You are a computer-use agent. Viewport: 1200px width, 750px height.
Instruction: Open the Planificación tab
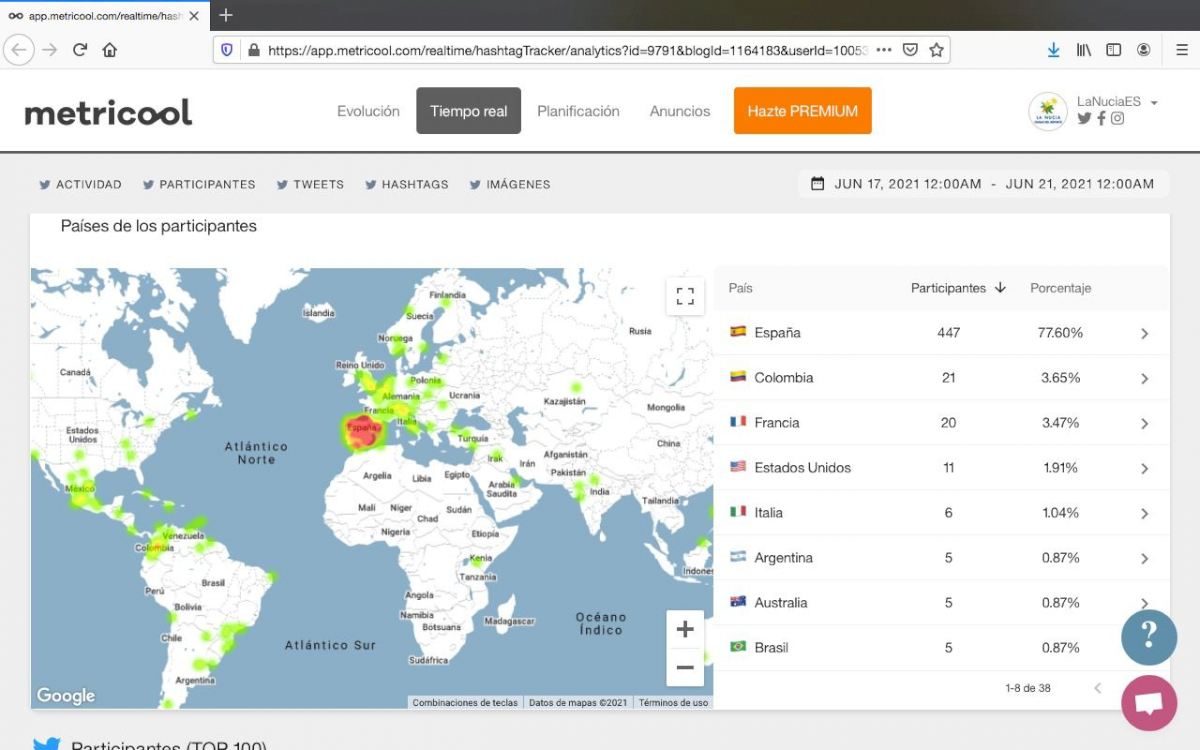[578, 111]
